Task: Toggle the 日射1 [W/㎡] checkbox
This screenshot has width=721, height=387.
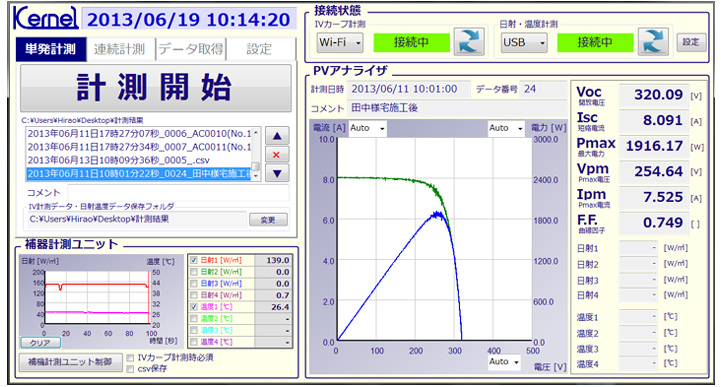Action: (194, 260)
